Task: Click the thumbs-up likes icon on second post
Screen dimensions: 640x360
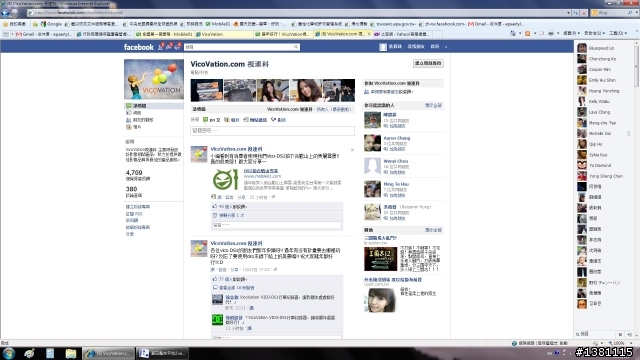Action: (215, 279)
